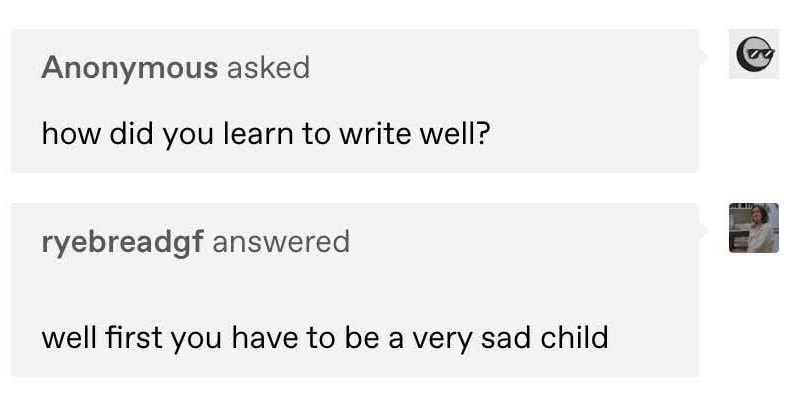Screen dimensions: 788x413
Task: Click the question mark ending the ask
Action: click(x=482, y=134)
